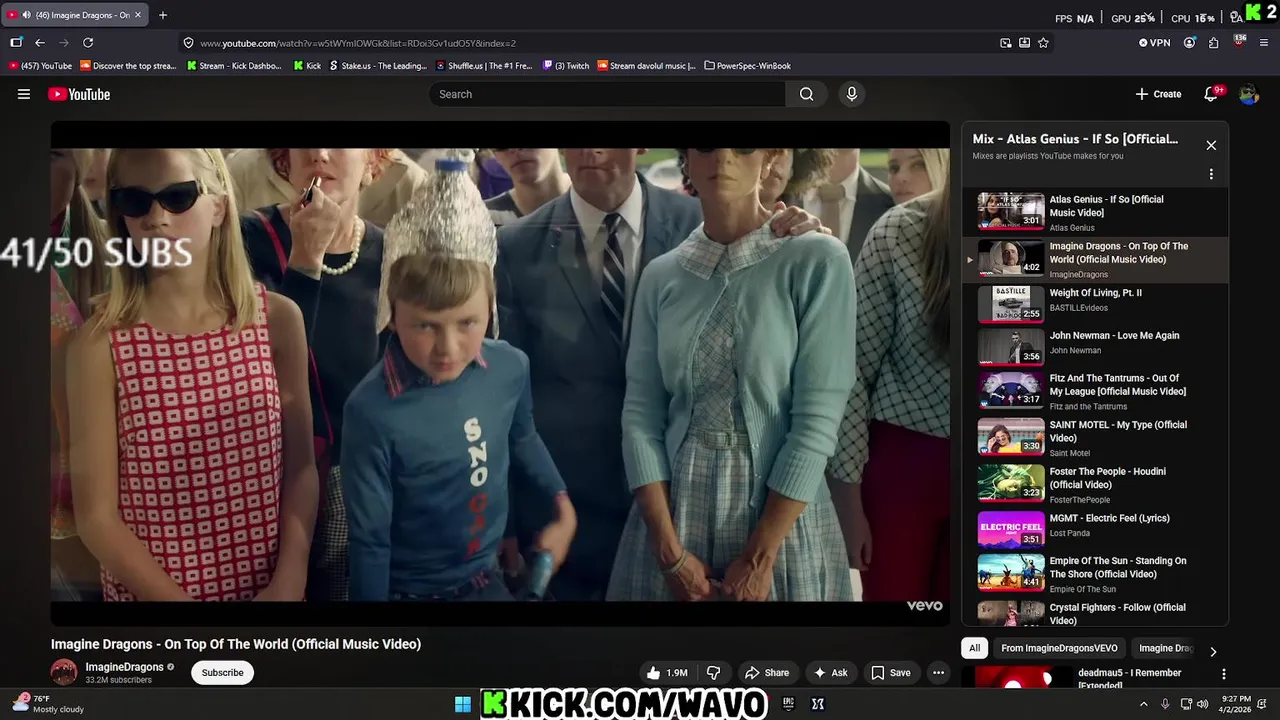Select the partially visible Imagine Drag chip
Viewport: 1280px width, 720px height.
[1165, 648]
